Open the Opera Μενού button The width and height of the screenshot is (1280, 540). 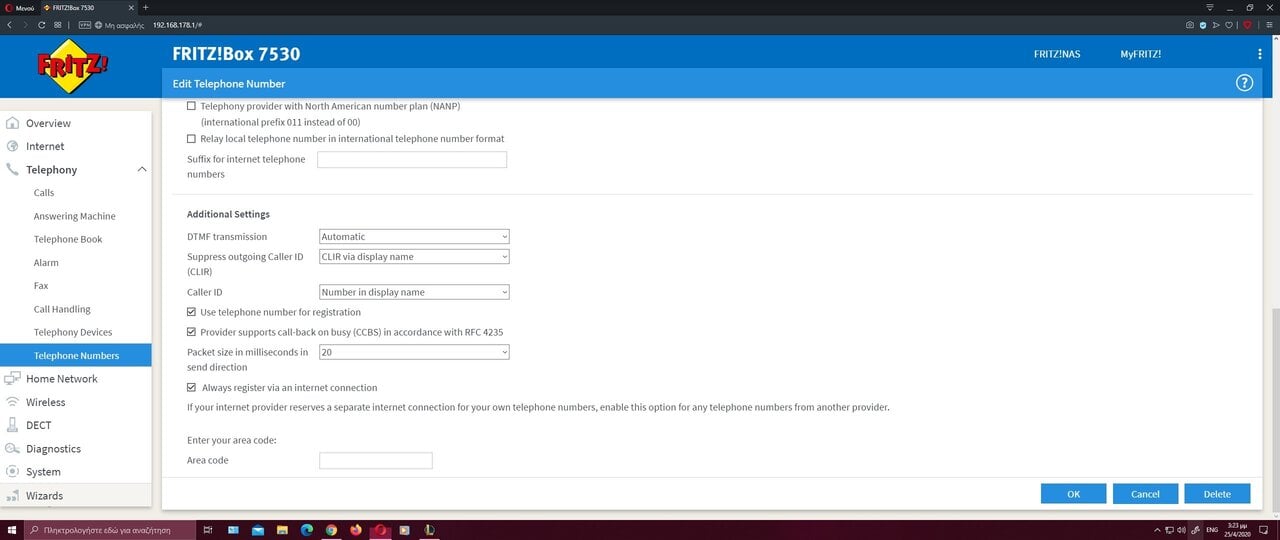coord(18,7)
